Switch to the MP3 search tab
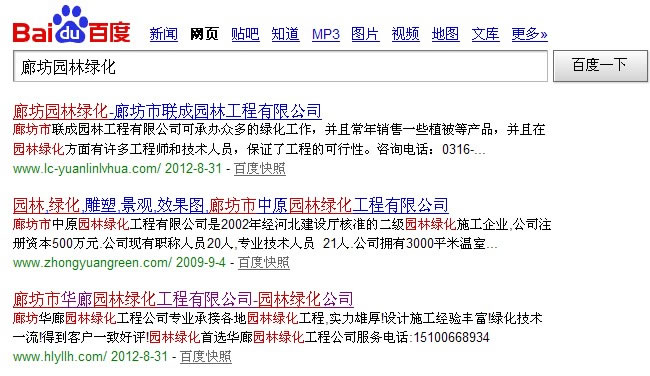Image resolution: width=650 pixels, height=376 pixels. click(x=326, y=34)
